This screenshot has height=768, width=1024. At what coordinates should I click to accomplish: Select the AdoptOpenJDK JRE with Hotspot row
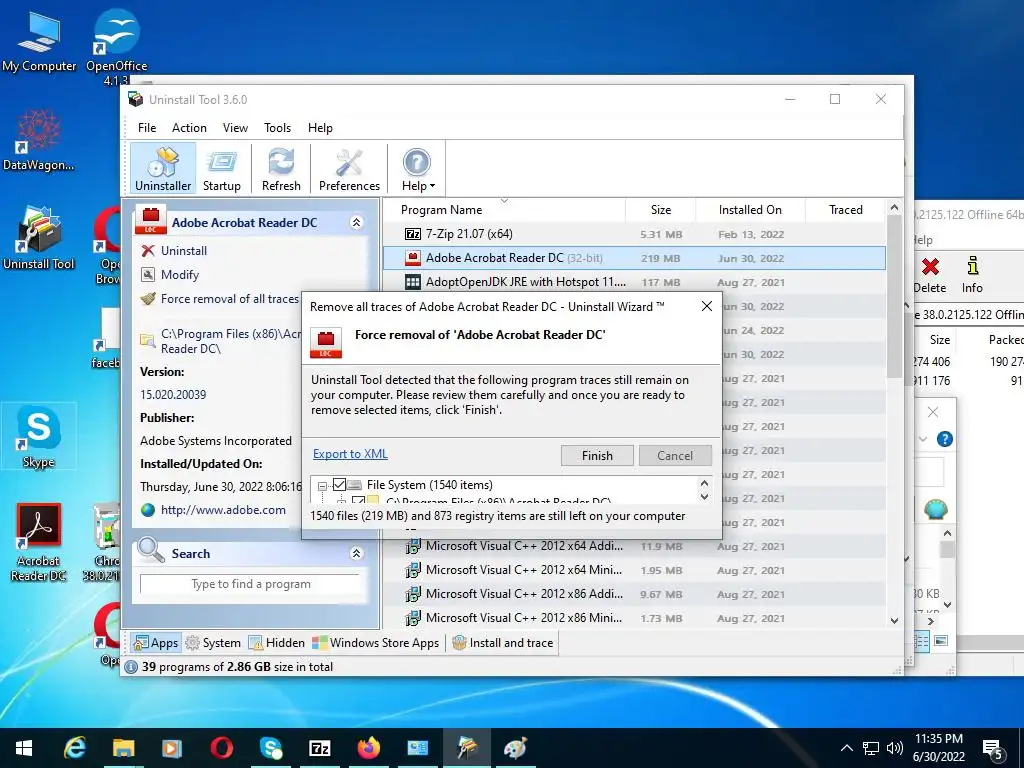pyautogui.click(x=634, y=282)
